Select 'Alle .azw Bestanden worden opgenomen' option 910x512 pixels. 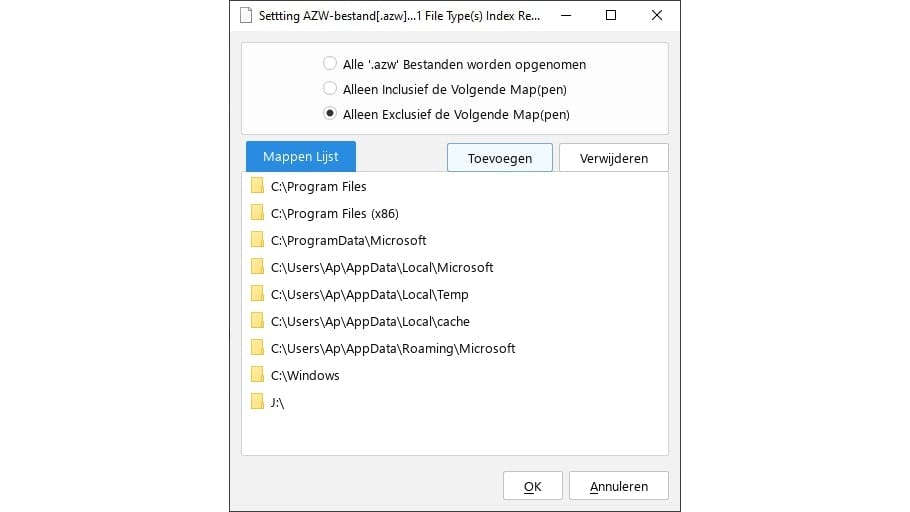coord(330,64)
